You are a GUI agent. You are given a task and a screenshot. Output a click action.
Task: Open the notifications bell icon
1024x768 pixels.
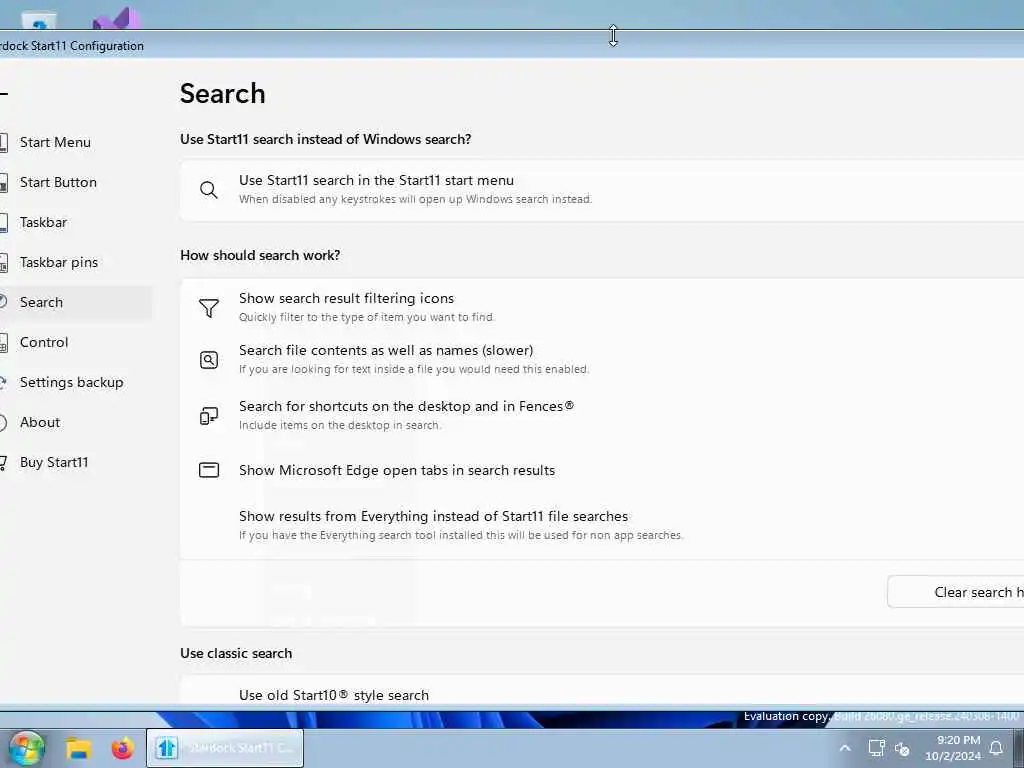tap(997, 748)
